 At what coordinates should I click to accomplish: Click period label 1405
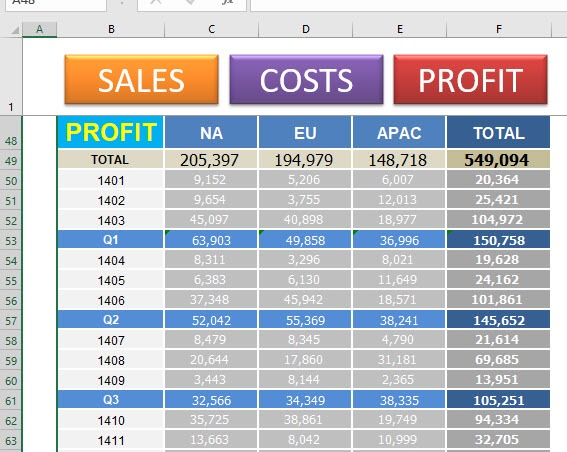coord(110,280)
